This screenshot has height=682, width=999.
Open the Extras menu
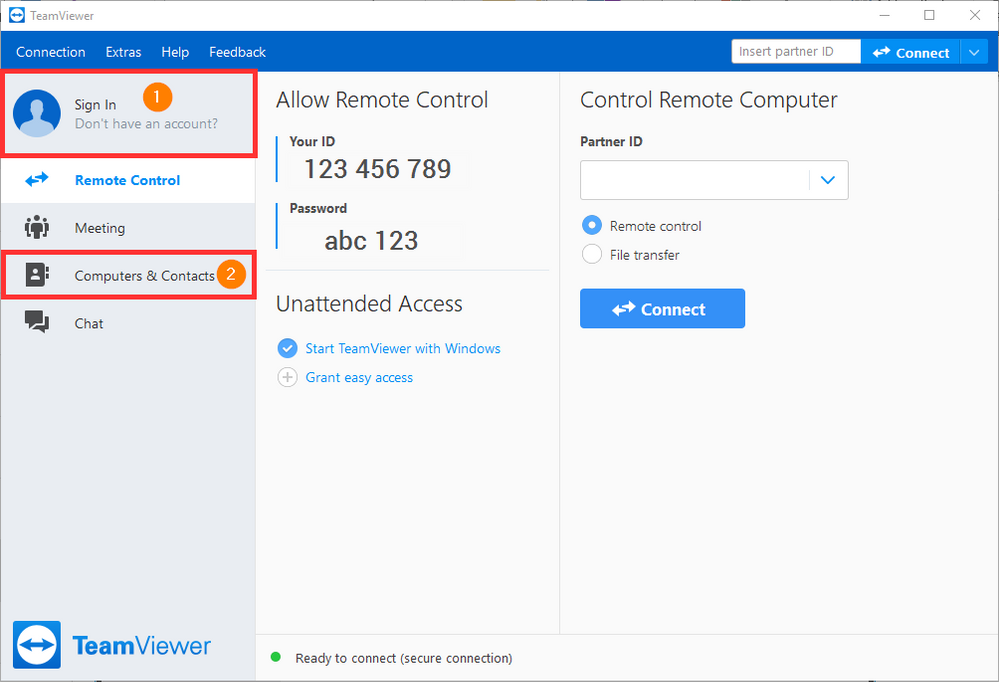124,52
